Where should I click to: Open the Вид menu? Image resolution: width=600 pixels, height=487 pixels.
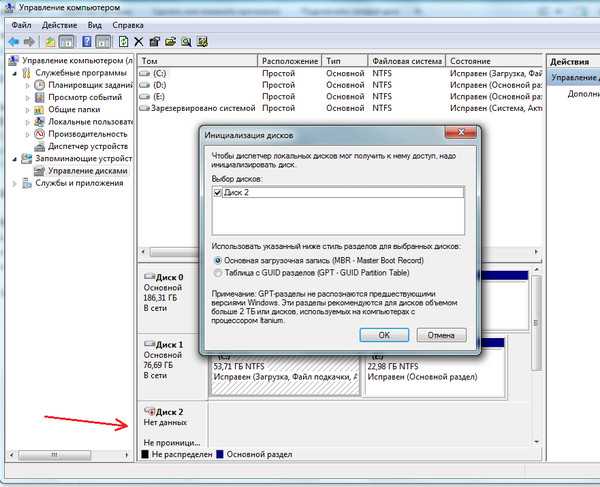(95, 25)
